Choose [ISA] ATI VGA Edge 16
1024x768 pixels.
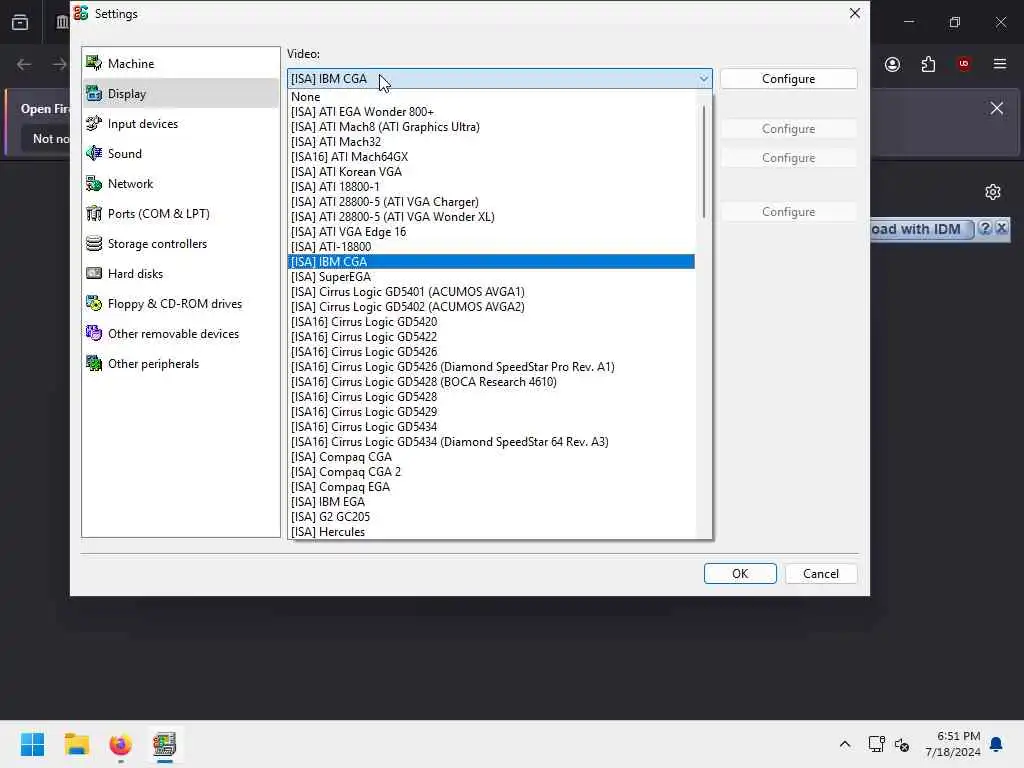pyautogui.click(x=491, y=232)
